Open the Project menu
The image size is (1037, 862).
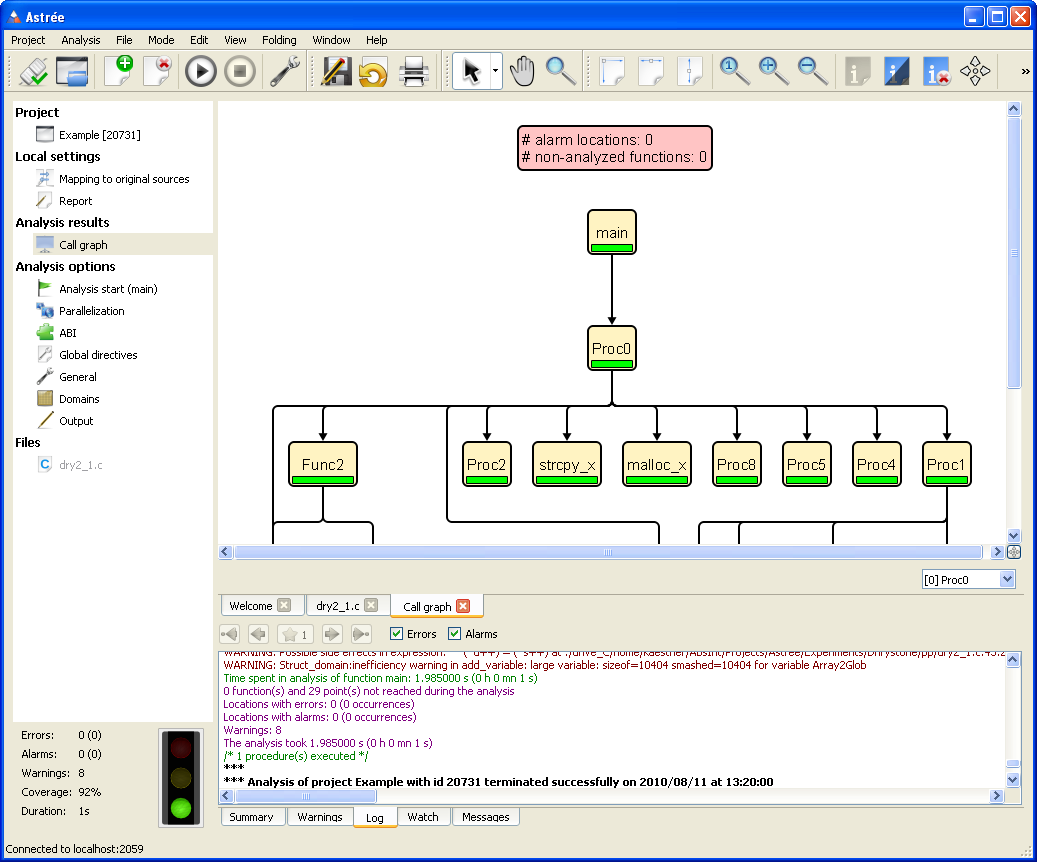pos(28,40)
